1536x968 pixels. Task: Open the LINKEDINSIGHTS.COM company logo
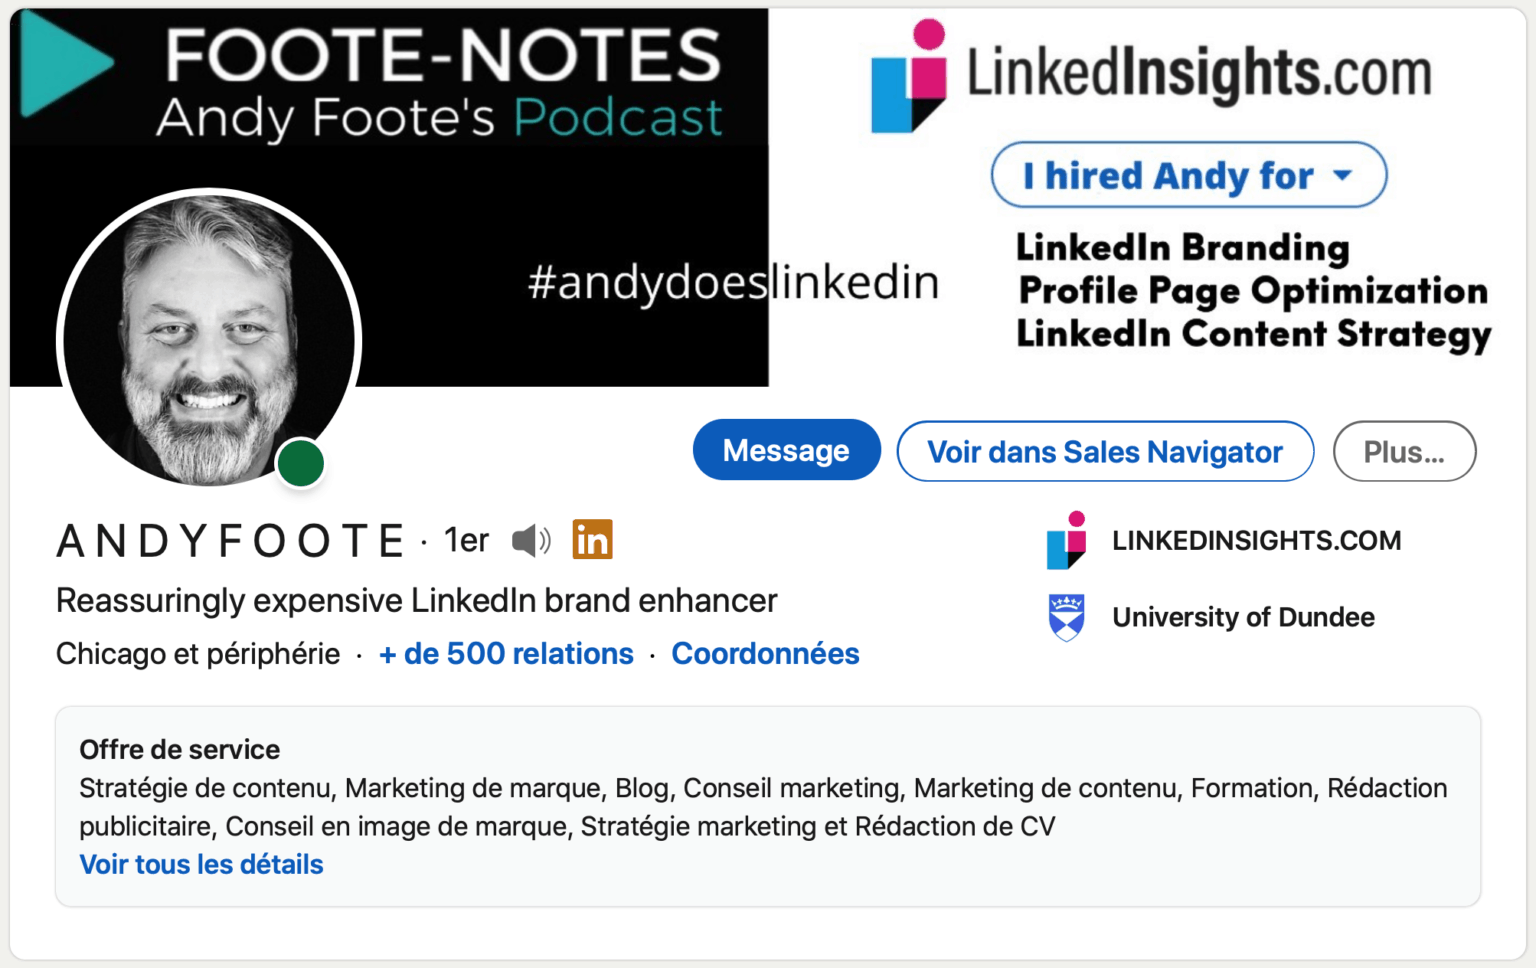coord(1066,541)
